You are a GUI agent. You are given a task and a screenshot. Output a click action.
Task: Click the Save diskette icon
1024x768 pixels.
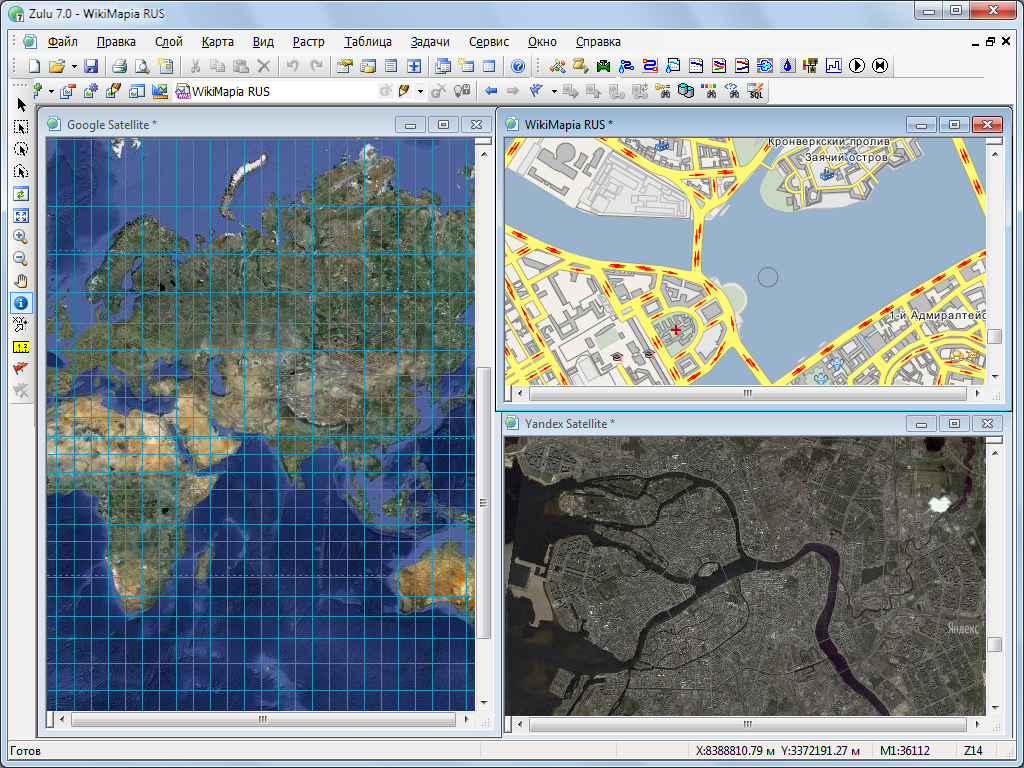point(91,66)
